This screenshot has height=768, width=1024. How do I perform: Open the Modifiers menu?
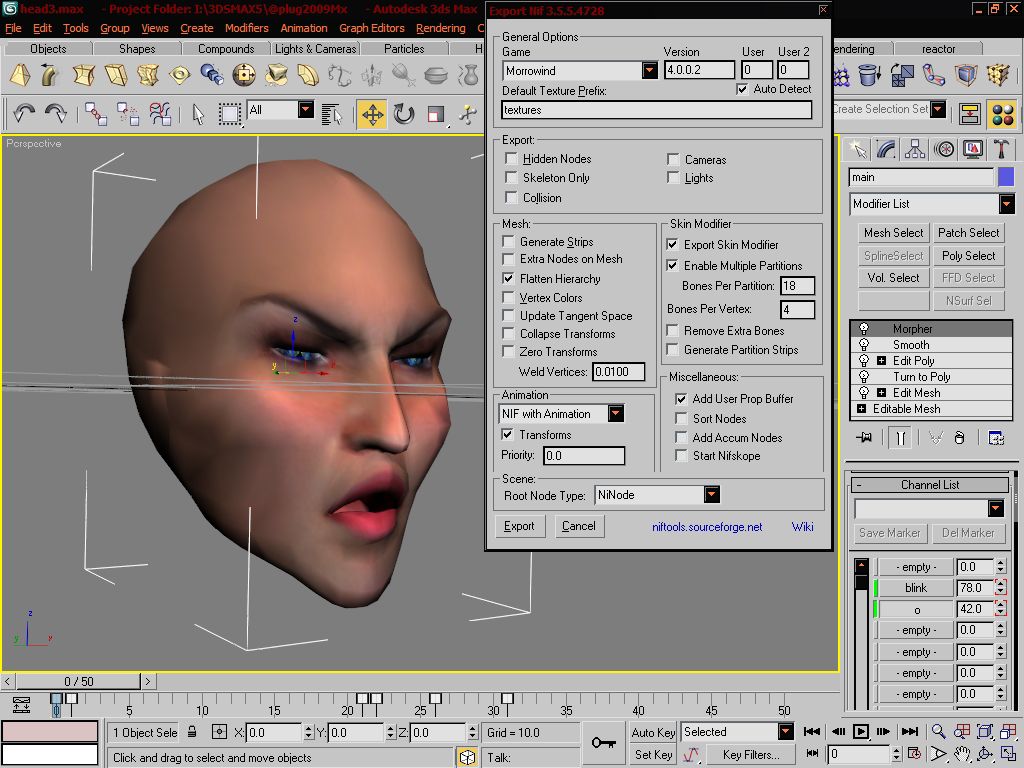pyautogui.click(x=247, y=28)
